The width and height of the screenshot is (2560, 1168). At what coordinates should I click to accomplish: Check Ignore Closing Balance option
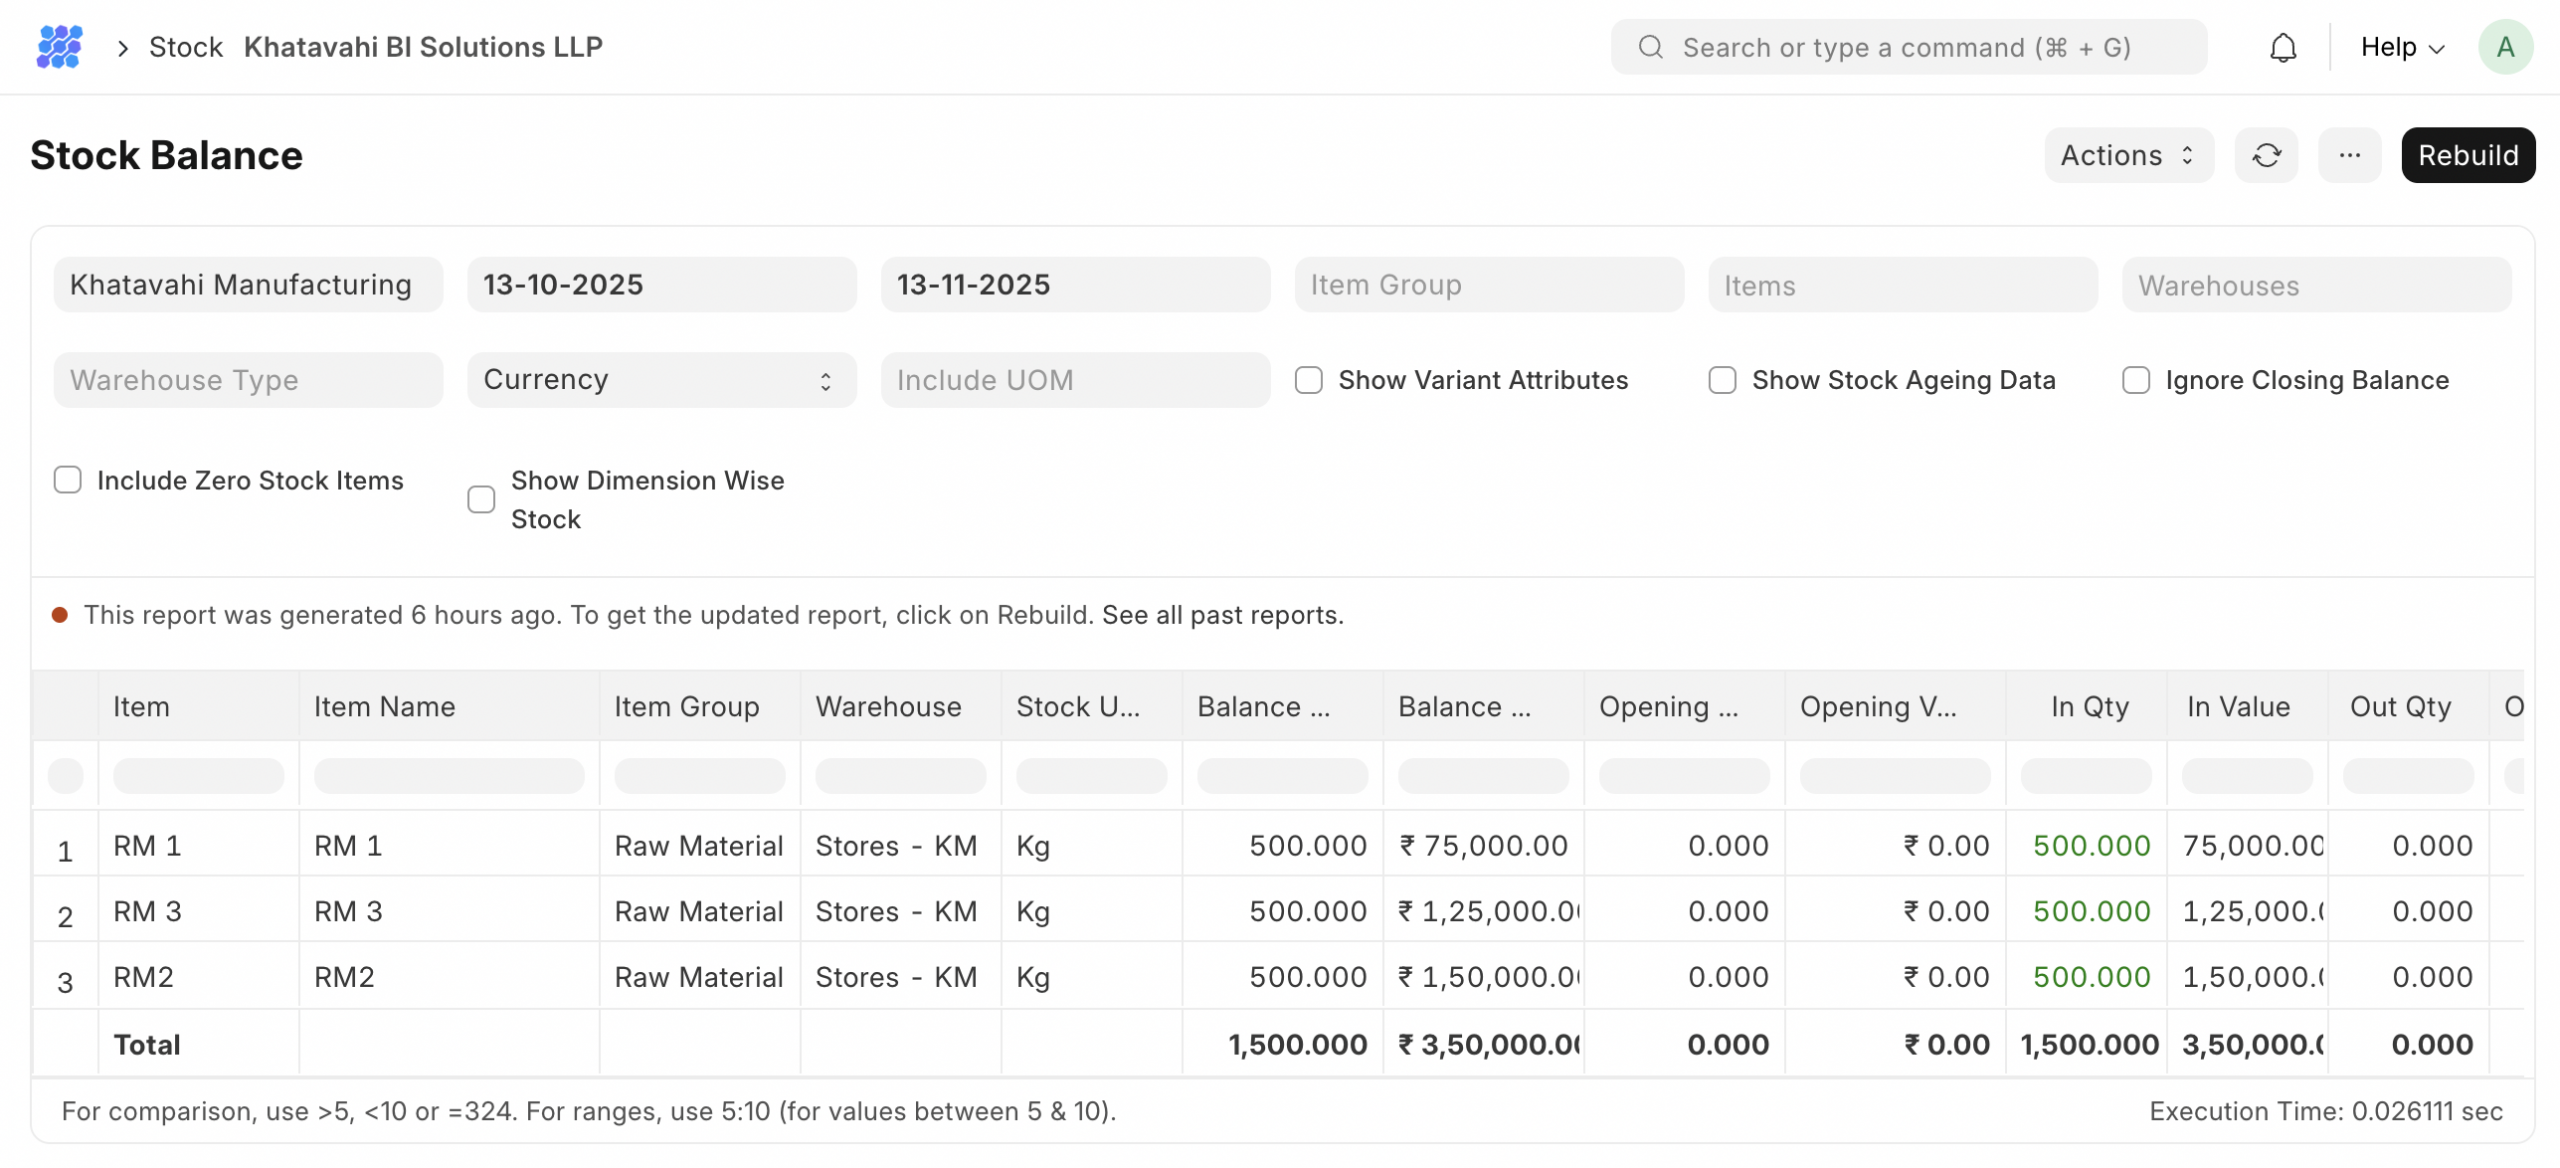point(2136,380)
